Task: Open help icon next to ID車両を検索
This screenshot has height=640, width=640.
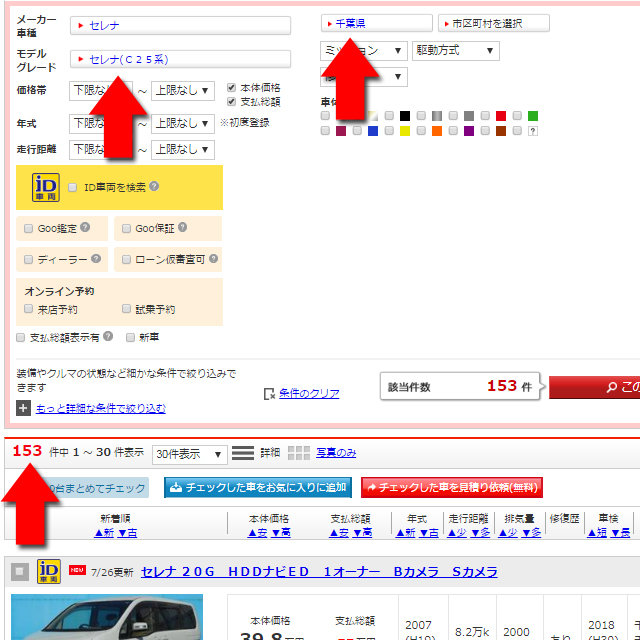Action: point(154,186)
